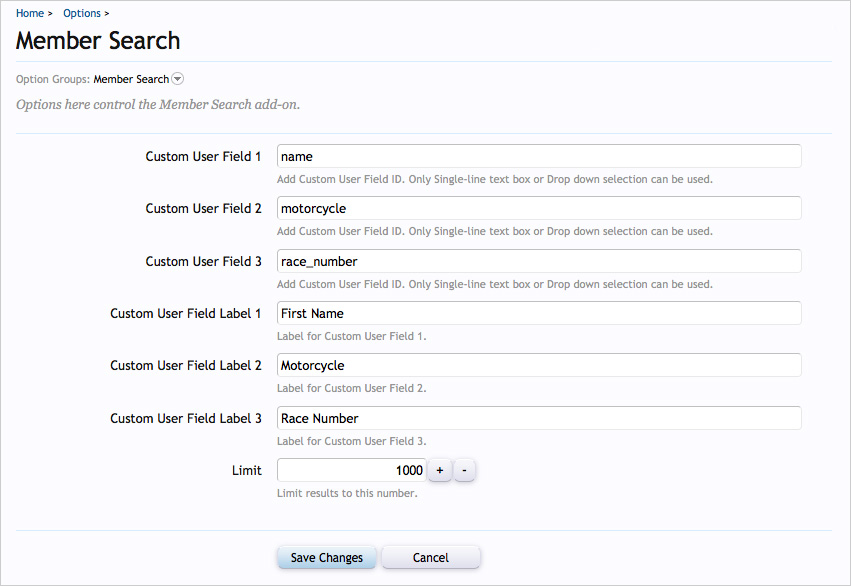Select the Custom User Field 3 input
The width and height of the screenshot is (851, 586).
tap(539, 261)
